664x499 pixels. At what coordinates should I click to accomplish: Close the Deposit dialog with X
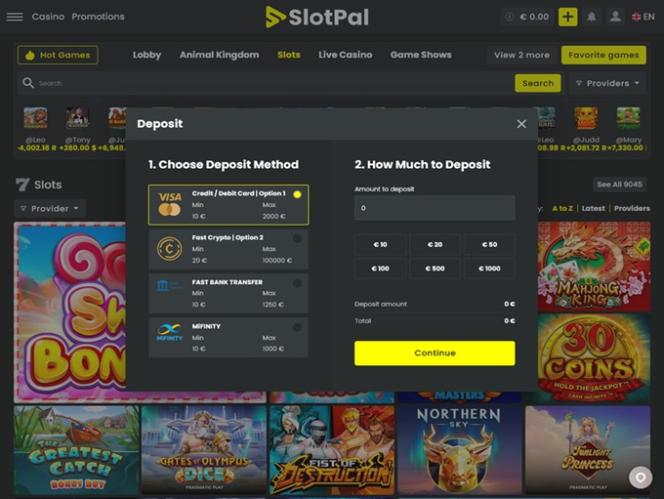point(521,124)
